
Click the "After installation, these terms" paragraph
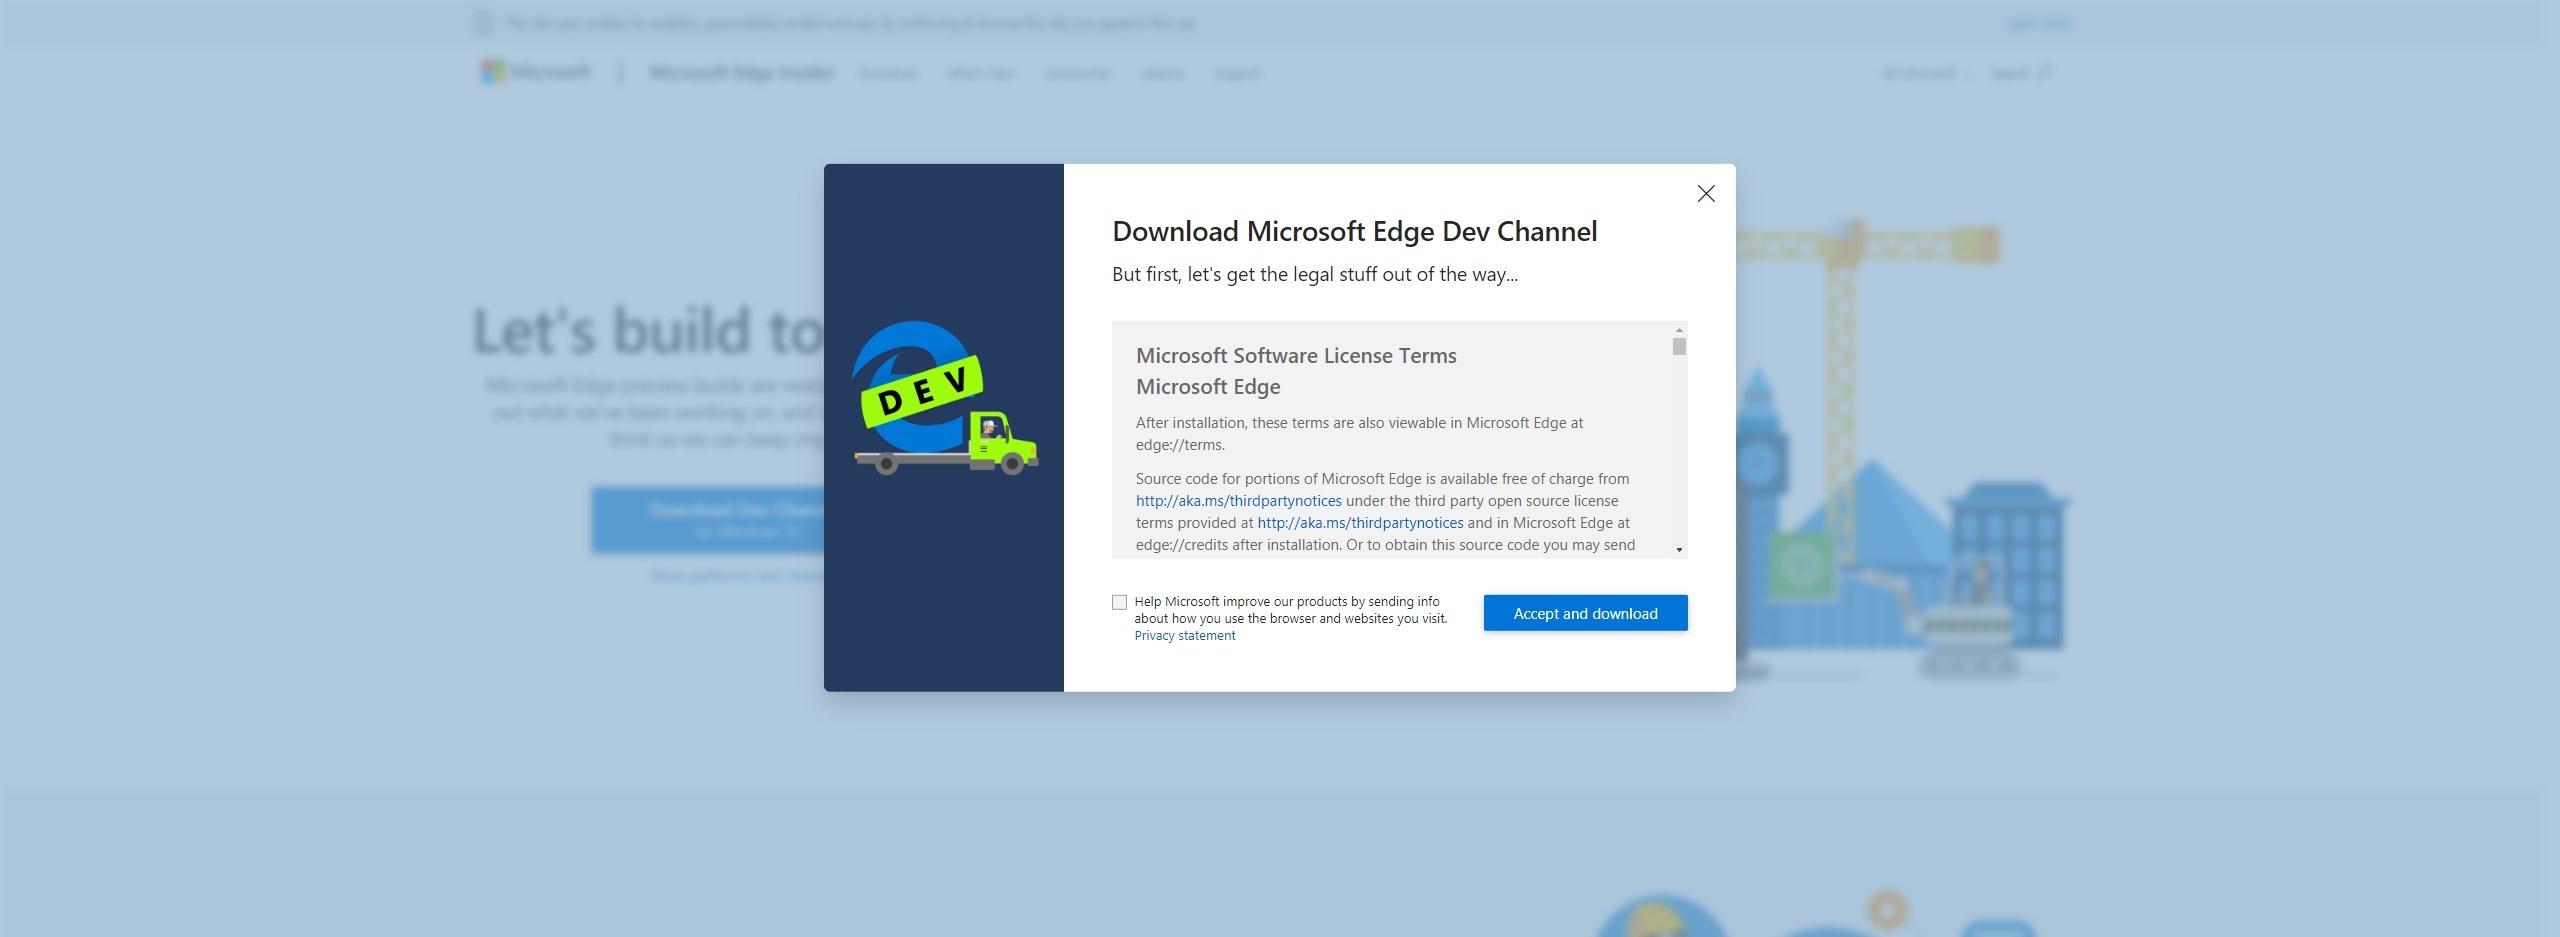pos(1360,434)
